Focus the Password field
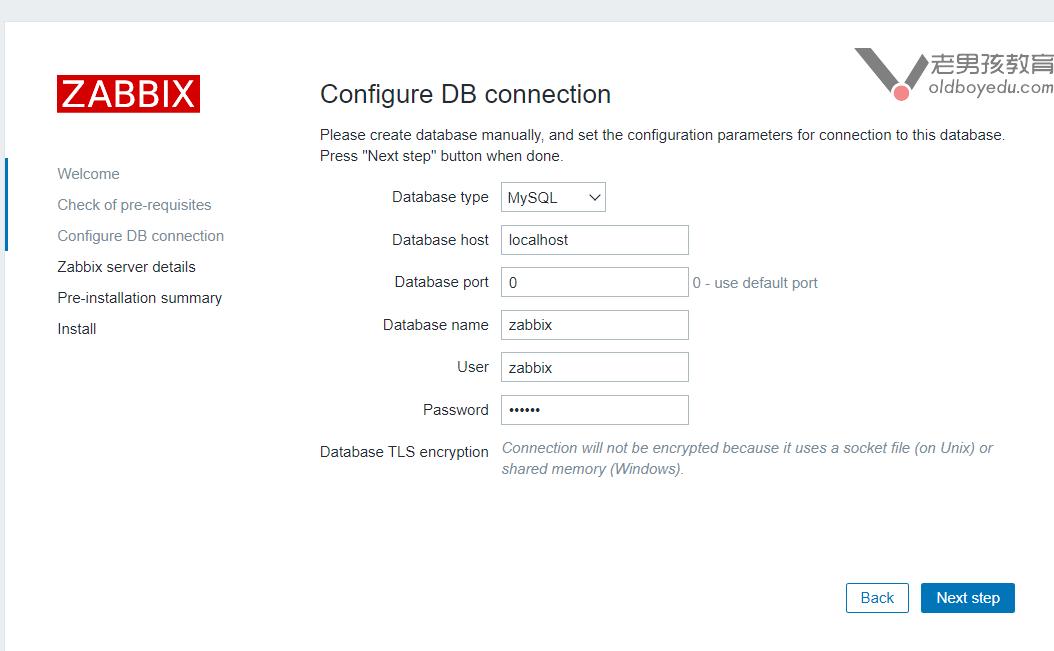 point(594,410)
